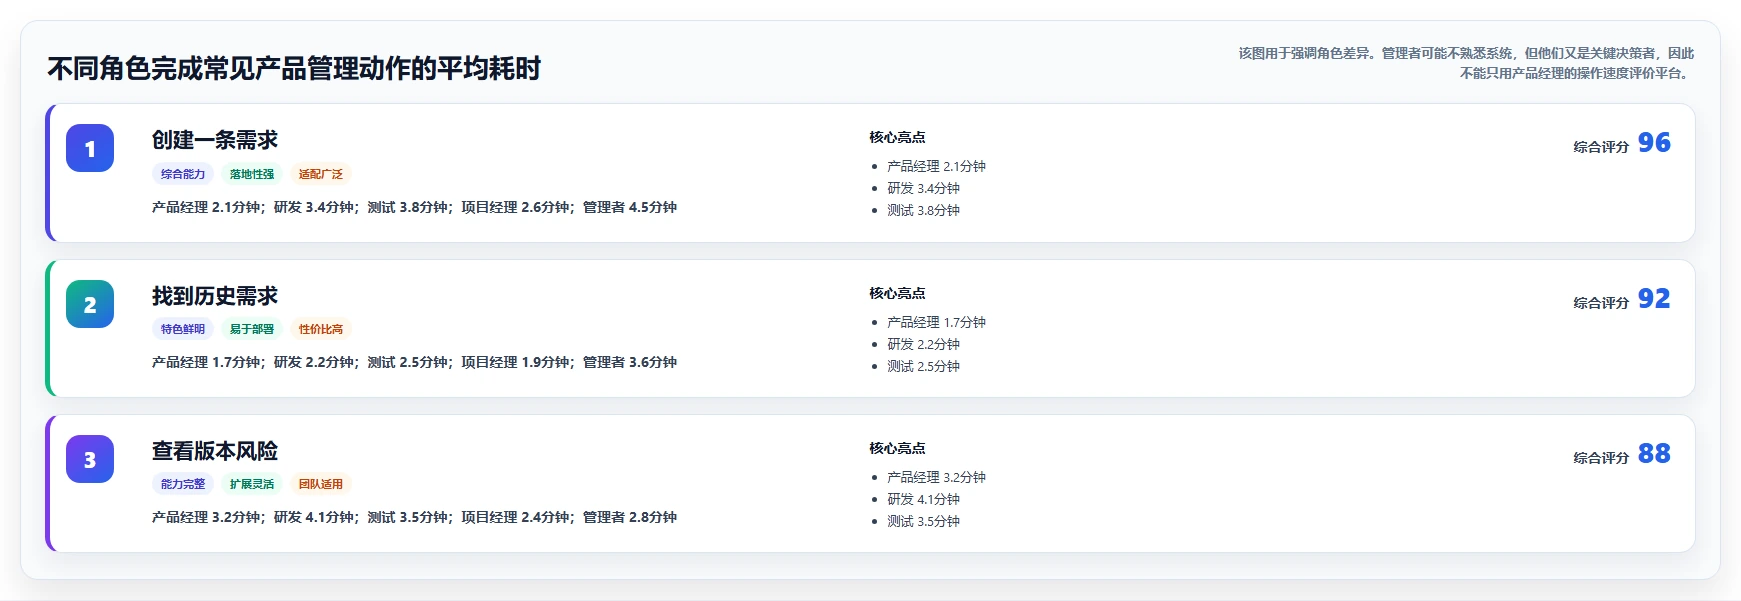The height and width of the screenshot is (601, 1741).
Task: Click the blue number 1 rank badge
Action: pos(90,148)
